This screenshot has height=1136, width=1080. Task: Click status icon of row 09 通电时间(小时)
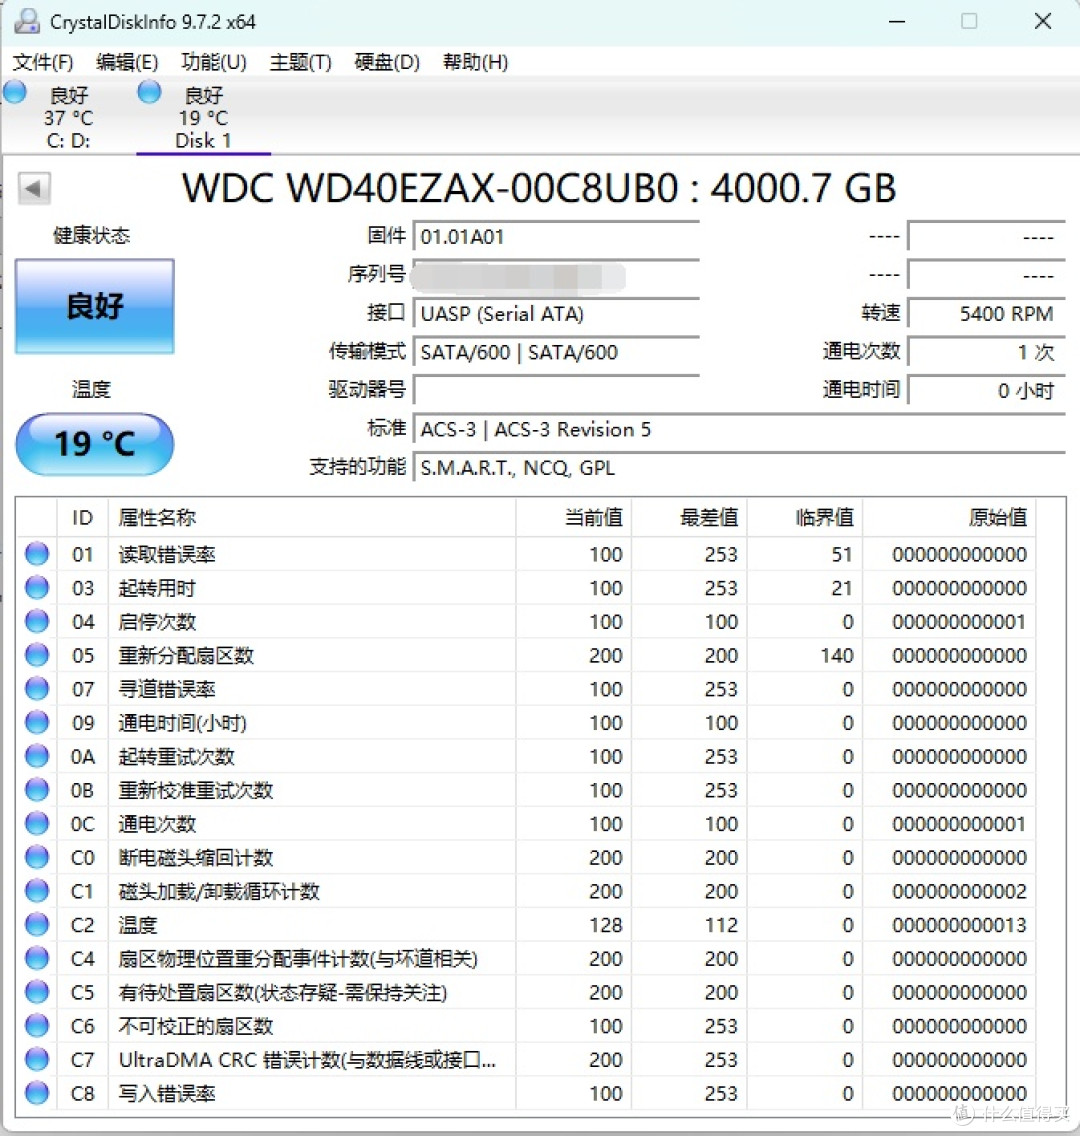(37, 722)
